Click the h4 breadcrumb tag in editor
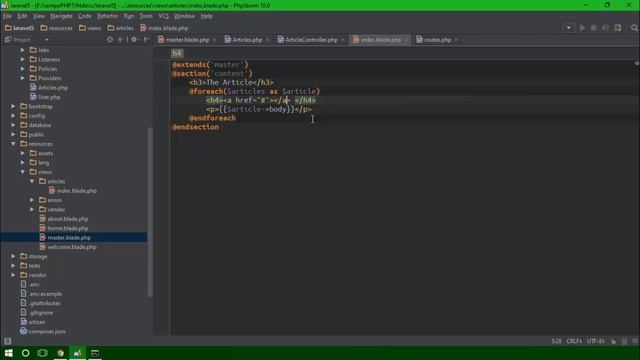This screenshot has width=640, height=360. pyautogui.click(x=177, y=53)
